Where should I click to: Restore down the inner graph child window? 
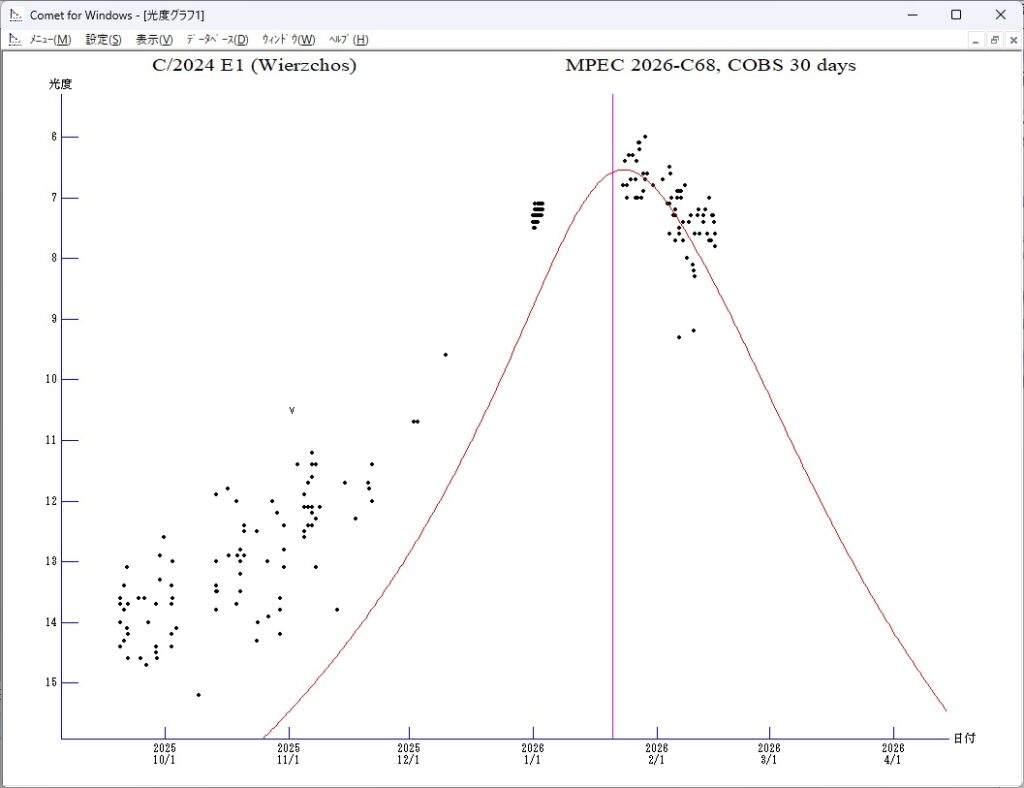(x=995, y=39)
